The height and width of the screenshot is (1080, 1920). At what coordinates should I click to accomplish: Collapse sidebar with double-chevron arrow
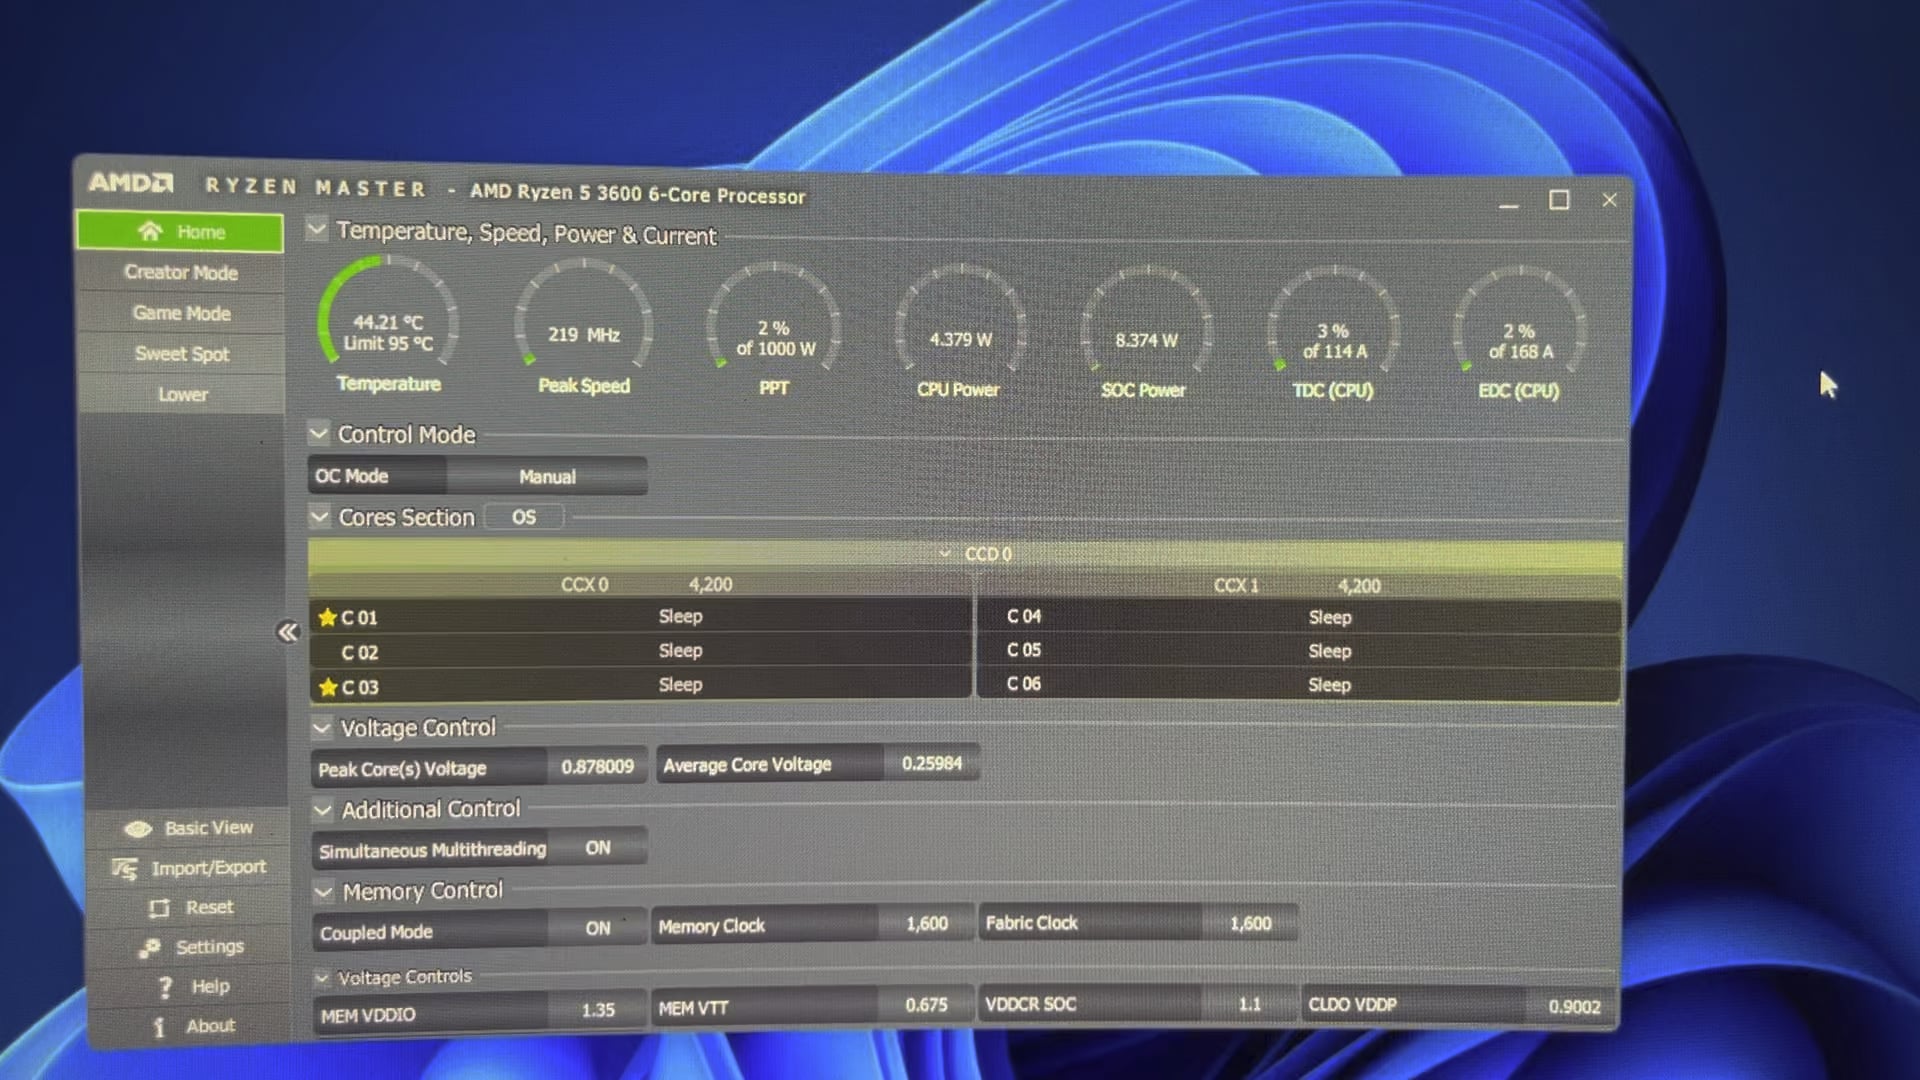click(288, 631)
